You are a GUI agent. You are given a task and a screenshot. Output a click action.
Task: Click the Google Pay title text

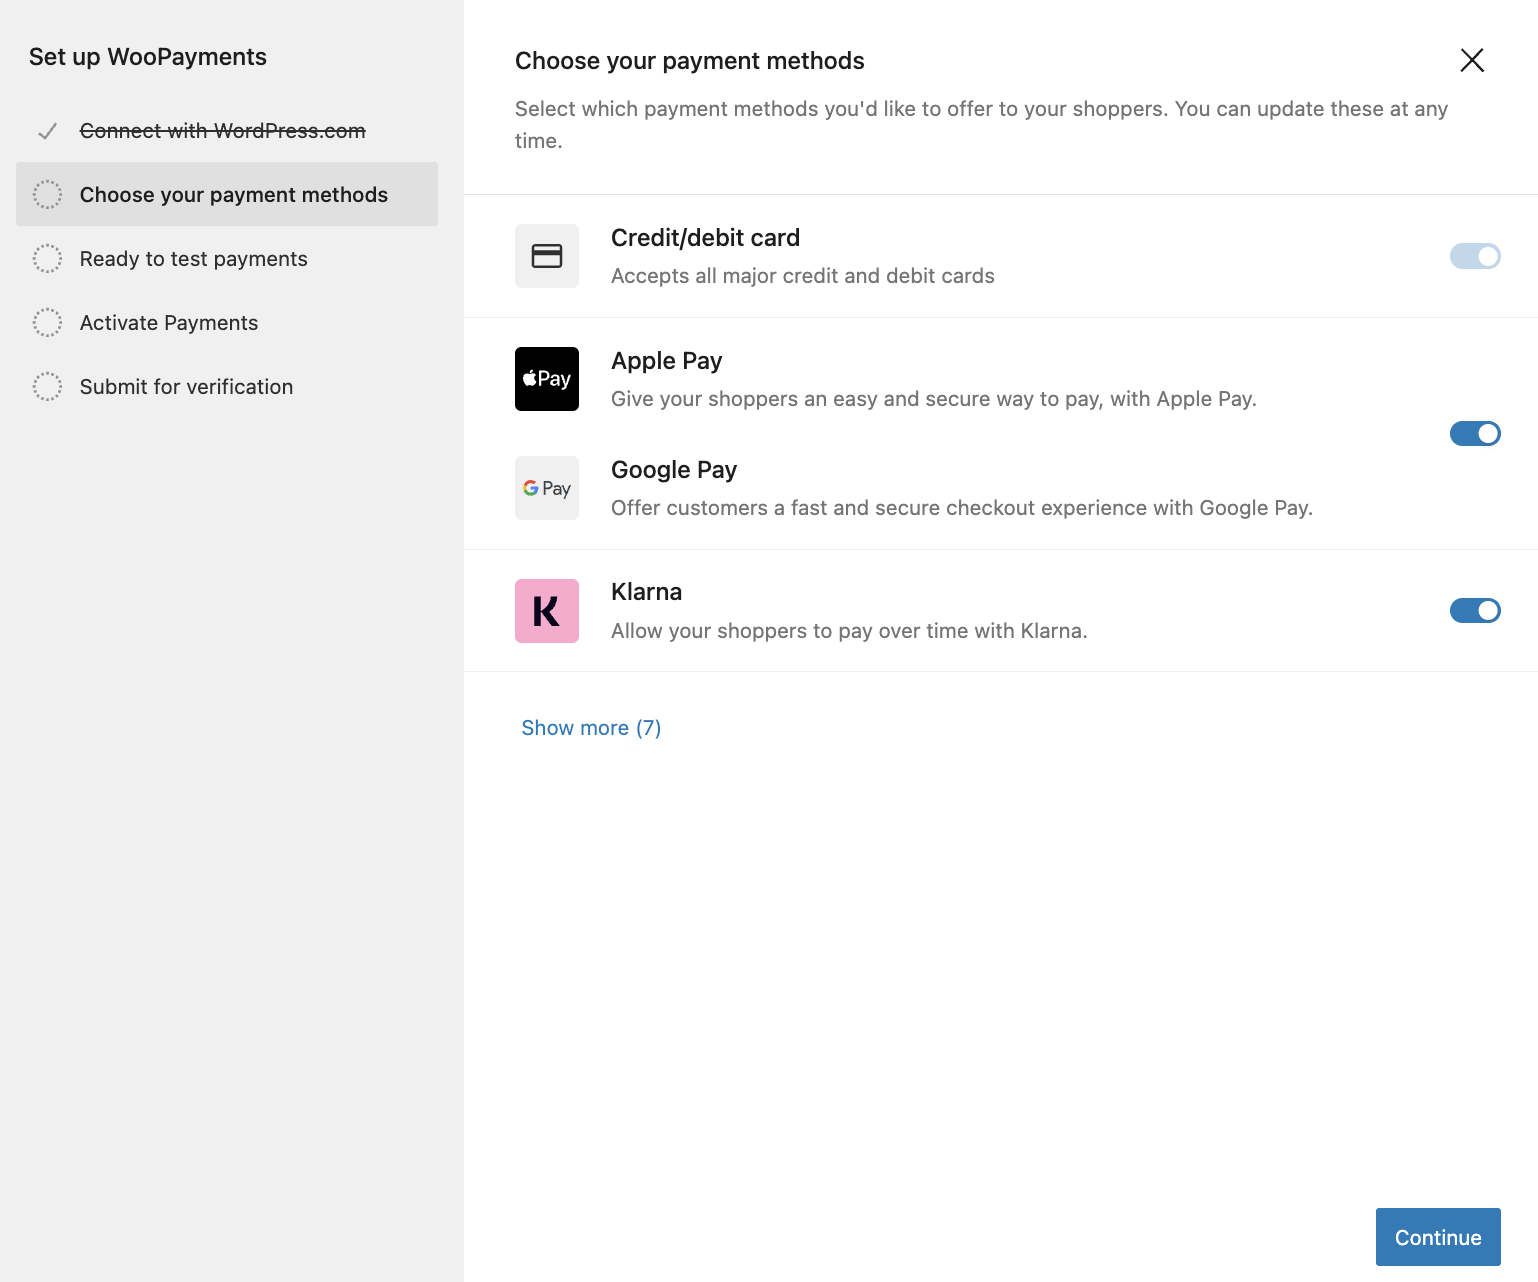click(674, 470)
